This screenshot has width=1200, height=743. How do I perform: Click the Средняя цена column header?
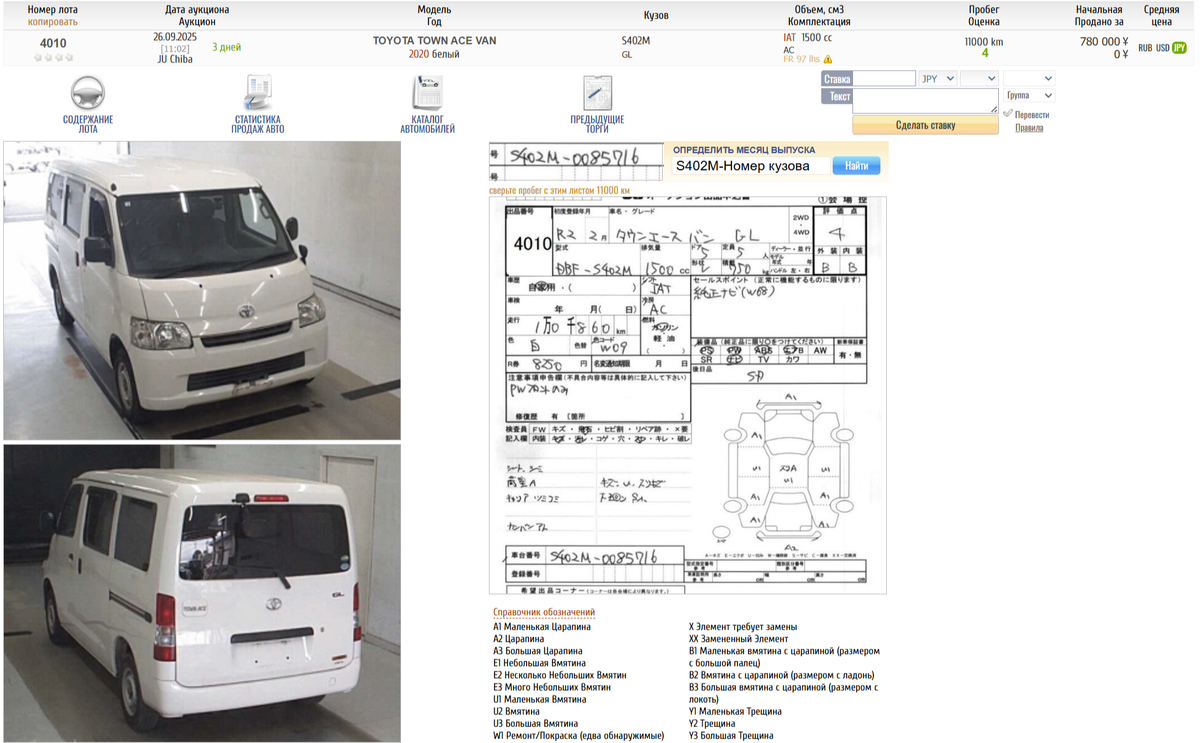[x=1161, y=15]
